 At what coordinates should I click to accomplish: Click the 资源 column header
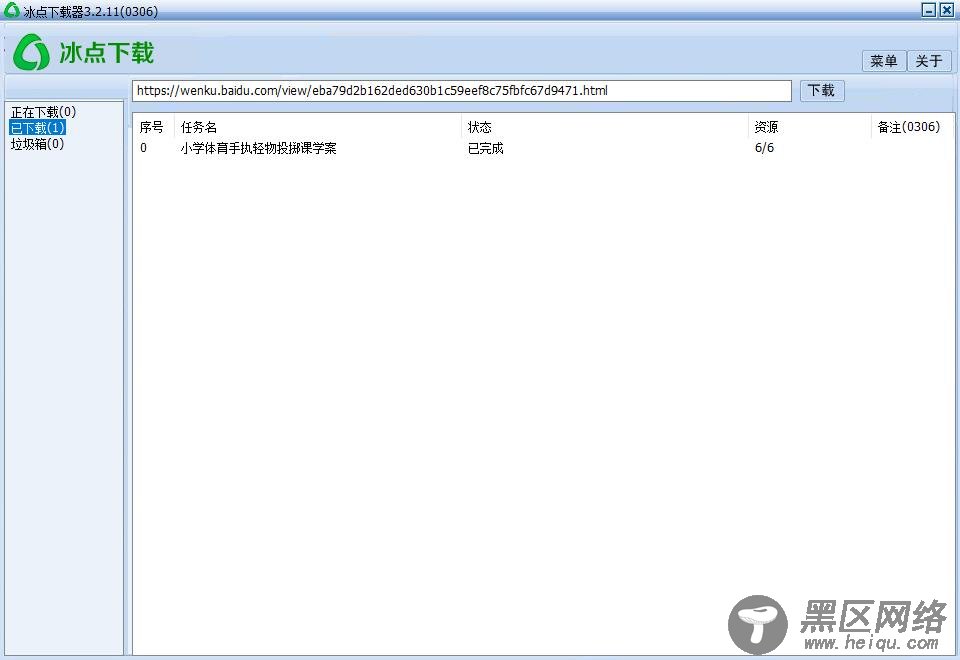(x=766, y=127)
